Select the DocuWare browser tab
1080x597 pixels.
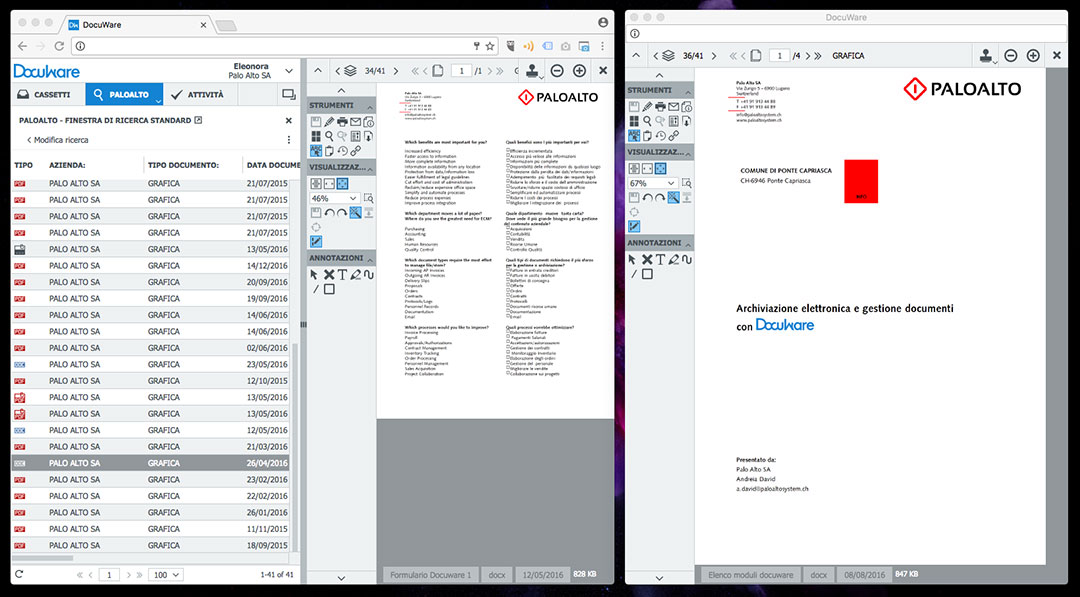point(138,25)
